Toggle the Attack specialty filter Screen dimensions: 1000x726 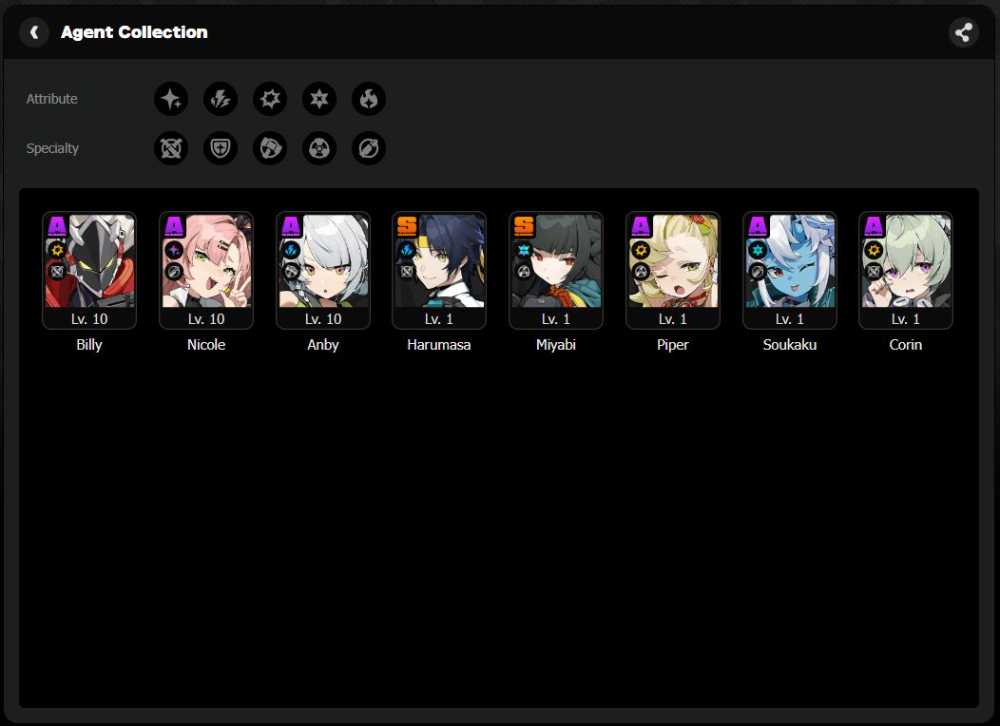tap(171, 148)
